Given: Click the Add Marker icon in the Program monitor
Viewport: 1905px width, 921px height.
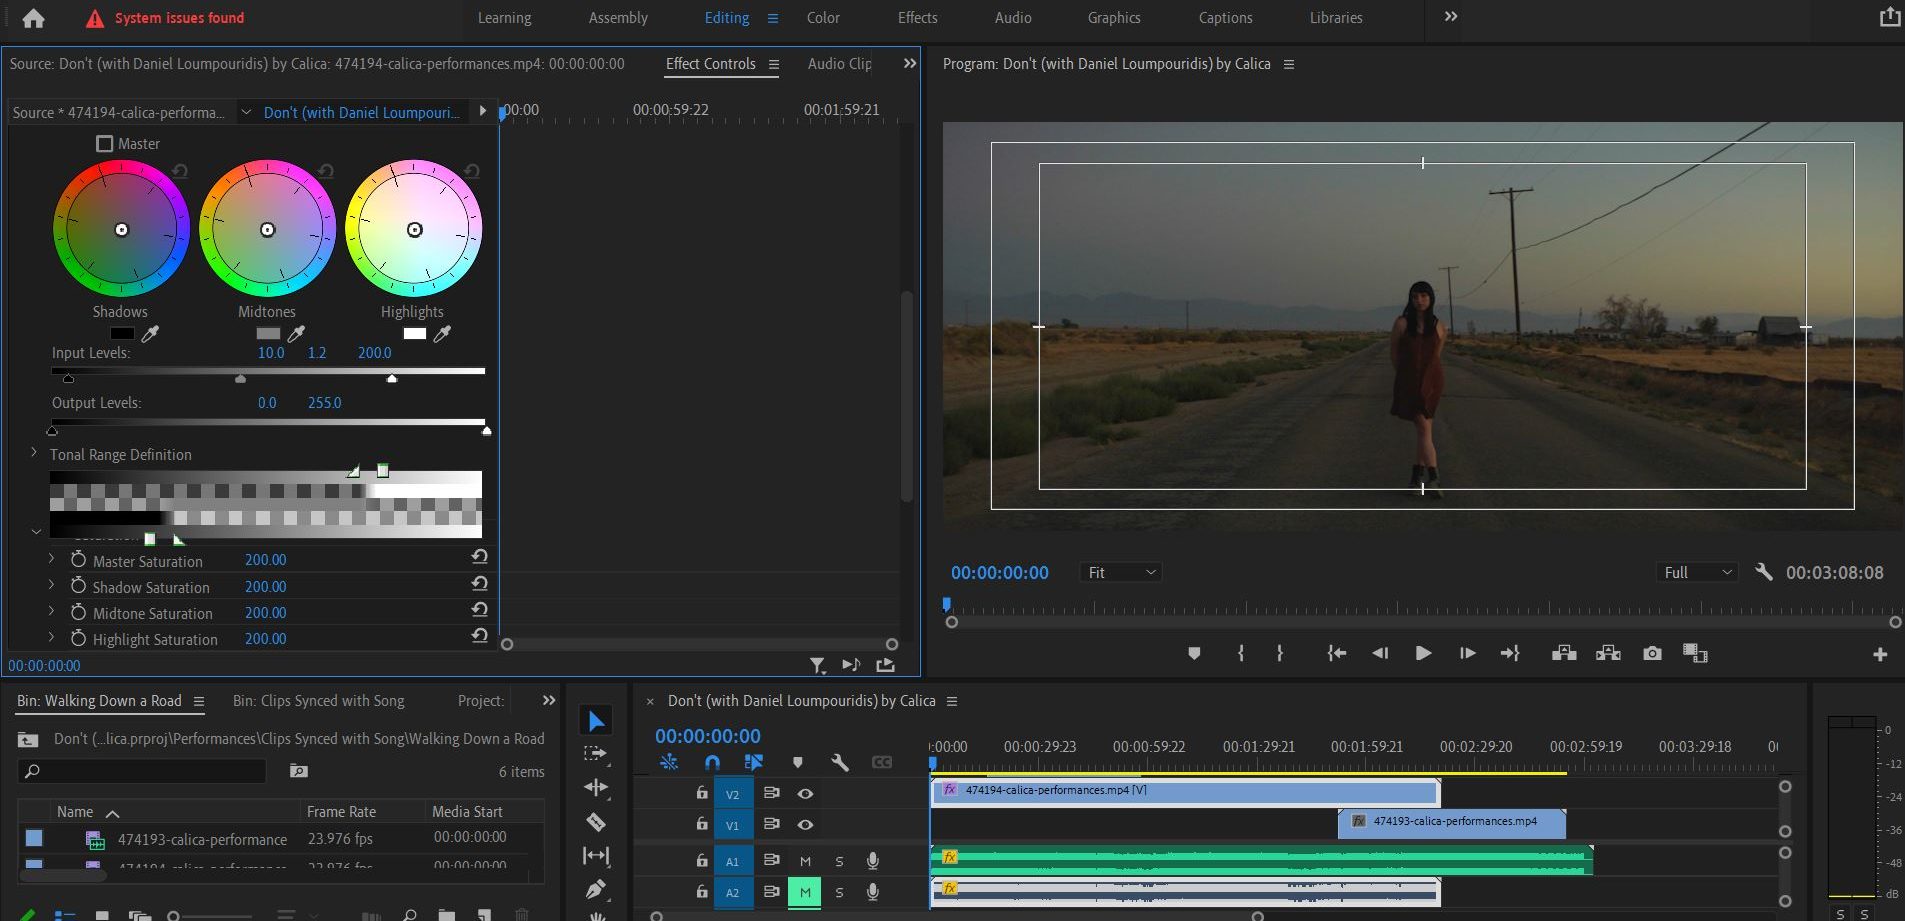Looking at the screenshot, I should pyautogui.click(x=1193, y=653).
